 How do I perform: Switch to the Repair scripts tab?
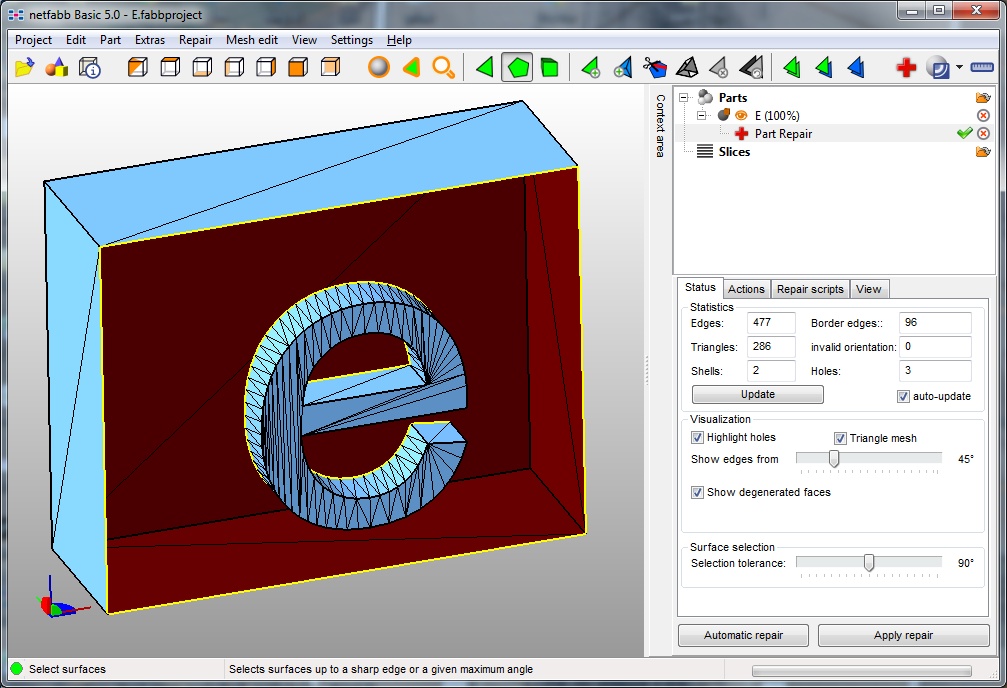810,289
